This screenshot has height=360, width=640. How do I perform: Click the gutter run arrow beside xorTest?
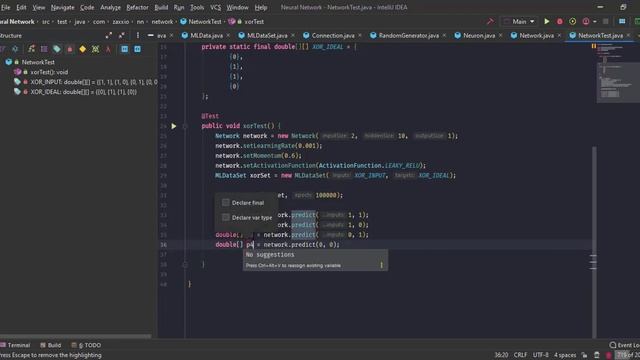coord(173,126)
